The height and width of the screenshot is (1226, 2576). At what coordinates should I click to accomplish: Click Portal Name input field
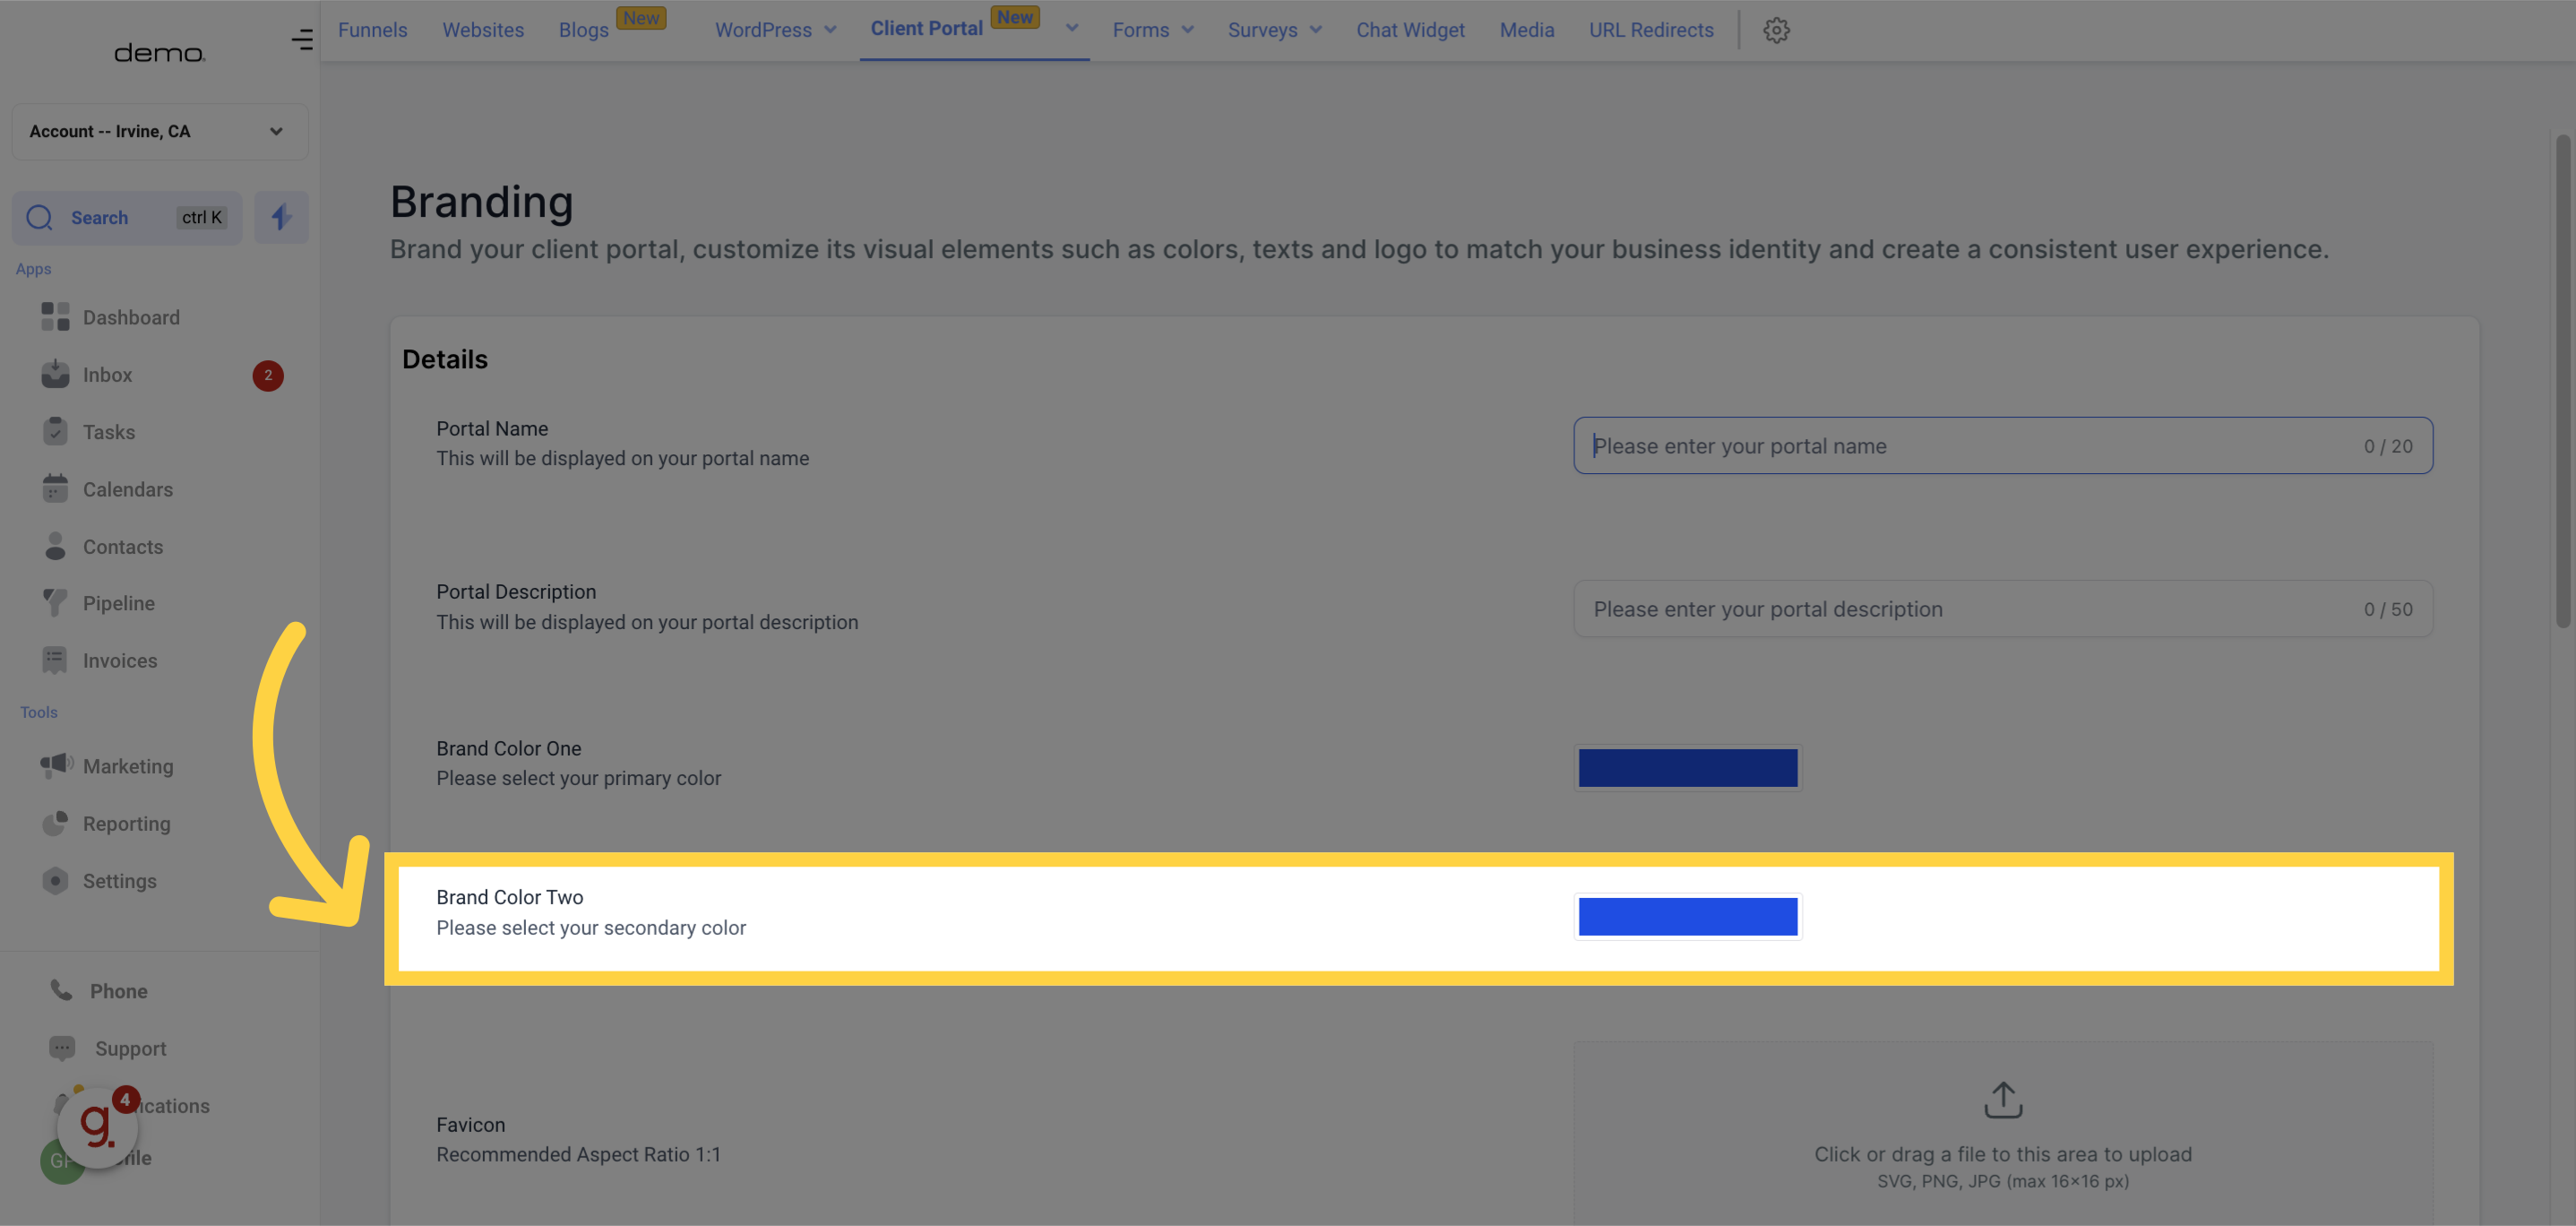[2003, 445]
